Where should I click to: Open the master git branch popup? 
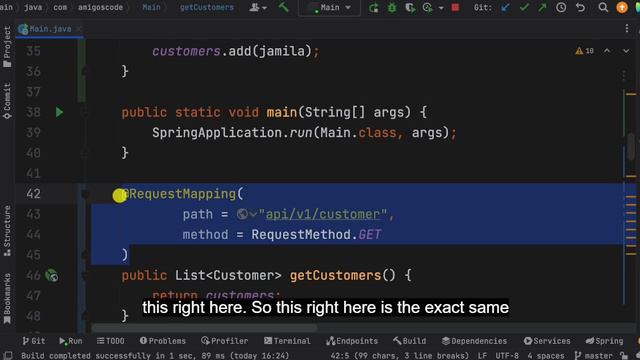click(593, 356)
